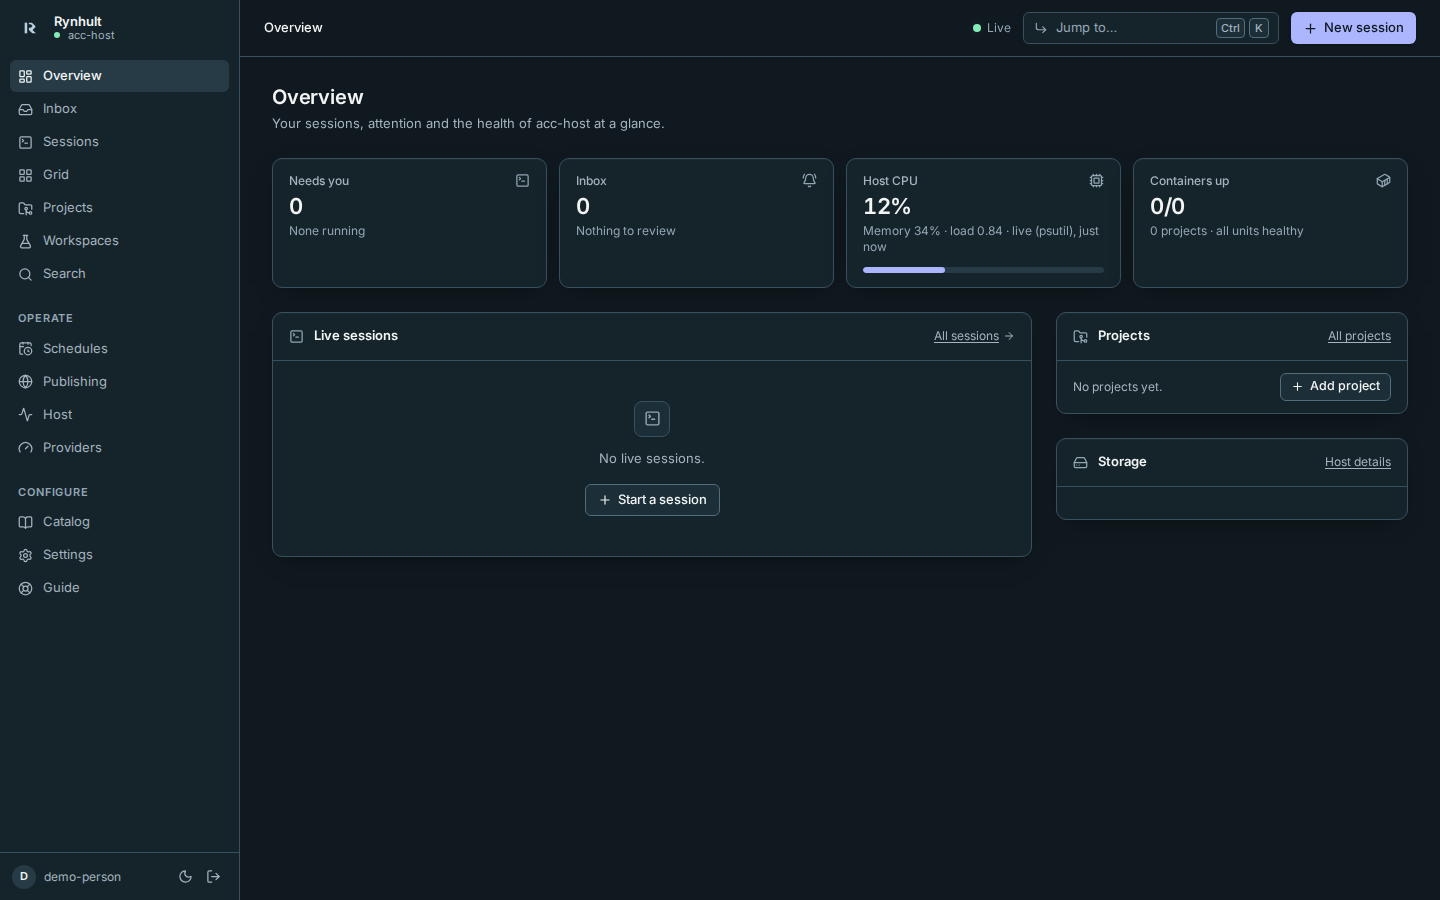
Task: Open Host under Operate
Action: [119, 415]
